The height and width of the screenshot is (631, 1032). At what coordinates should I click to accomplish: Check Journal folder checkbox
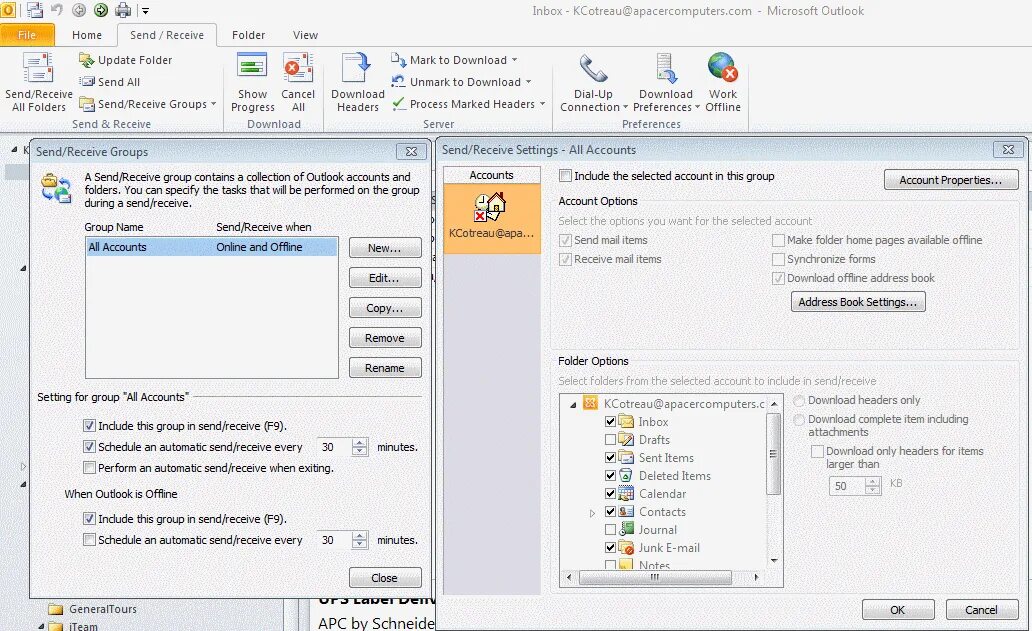click(610, 530)
